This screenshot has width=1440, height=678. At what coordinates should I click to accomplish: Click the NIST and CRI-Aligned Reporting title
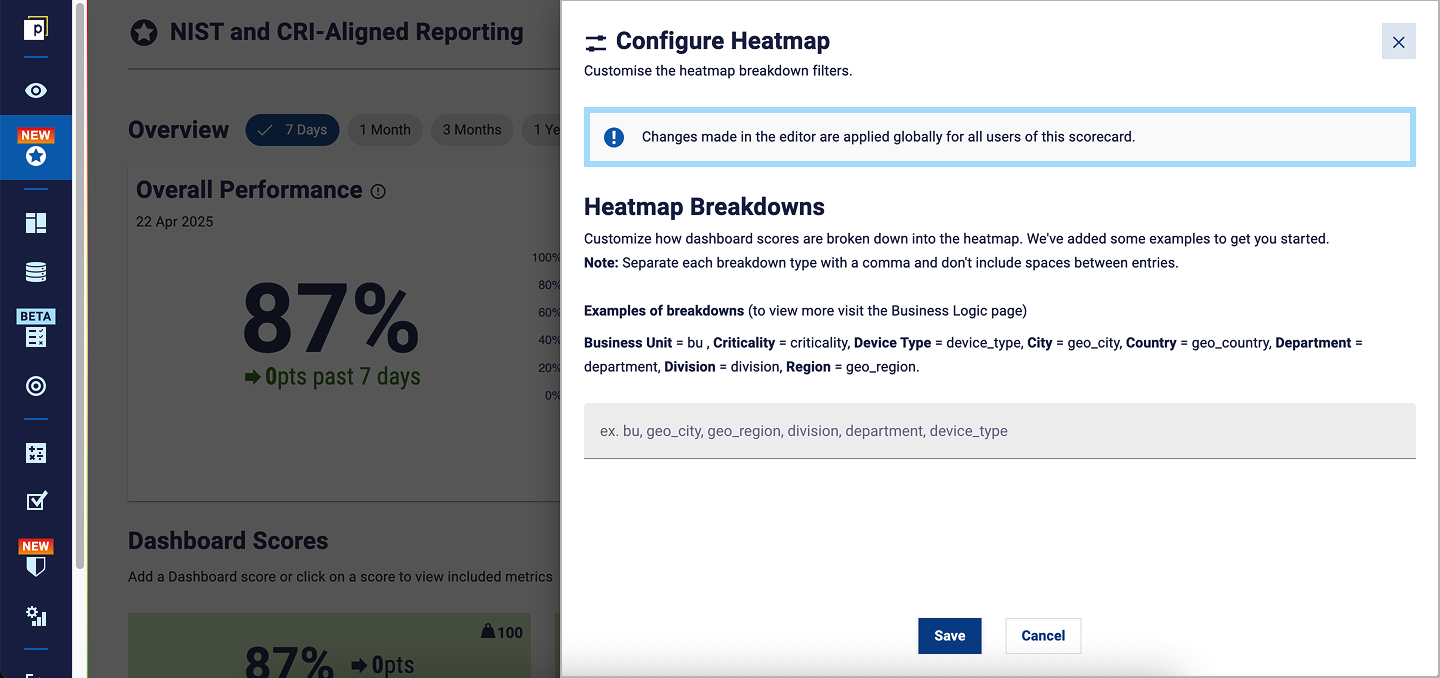346,32
